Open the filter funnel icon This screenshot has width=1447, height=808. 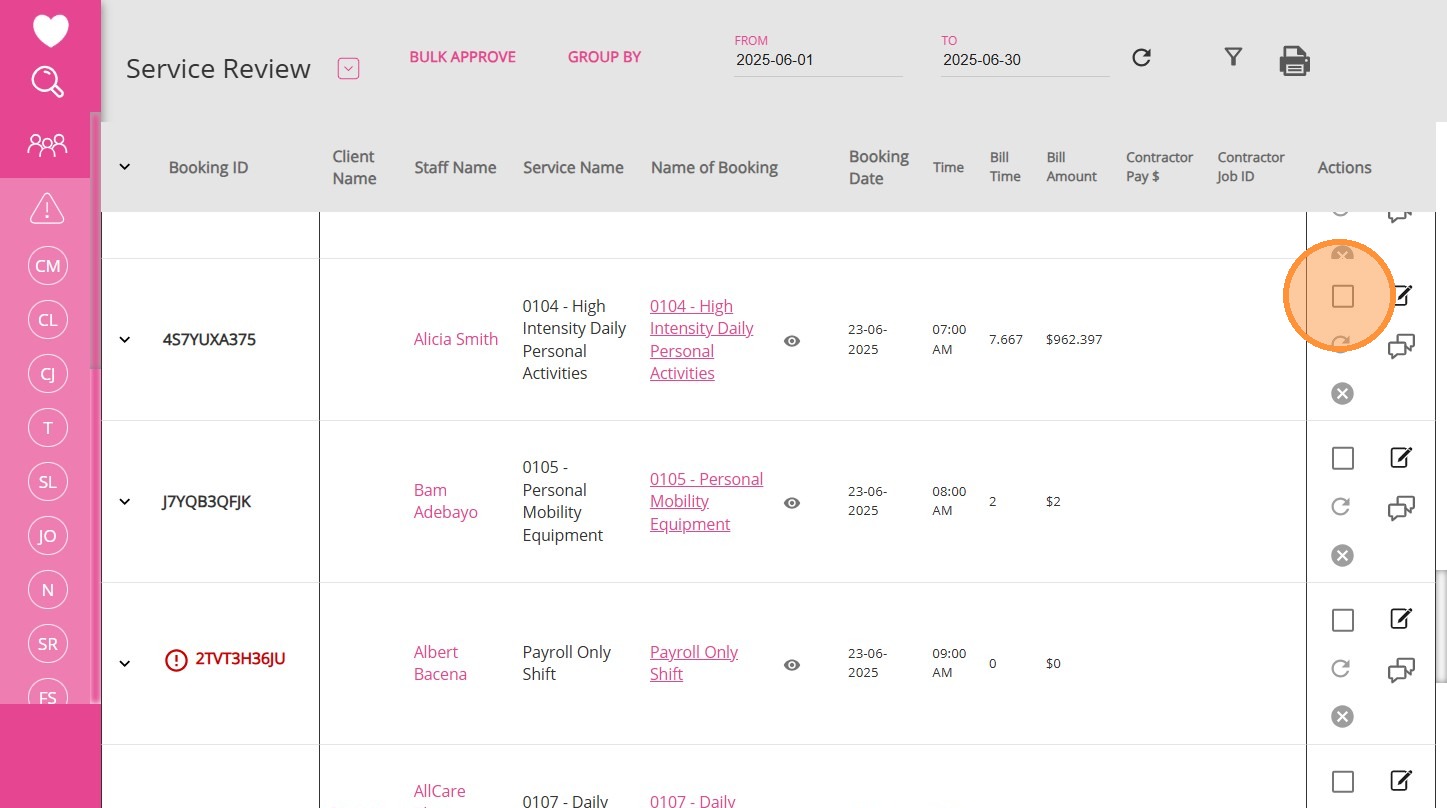click(x=1233, y=57)
